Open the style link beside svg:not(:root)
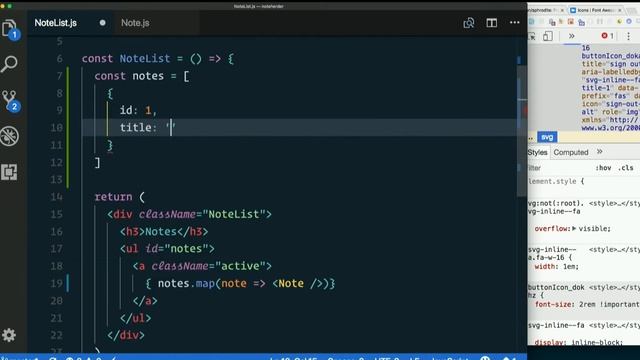This screenshot has height=360, width=640. [614, 203]
